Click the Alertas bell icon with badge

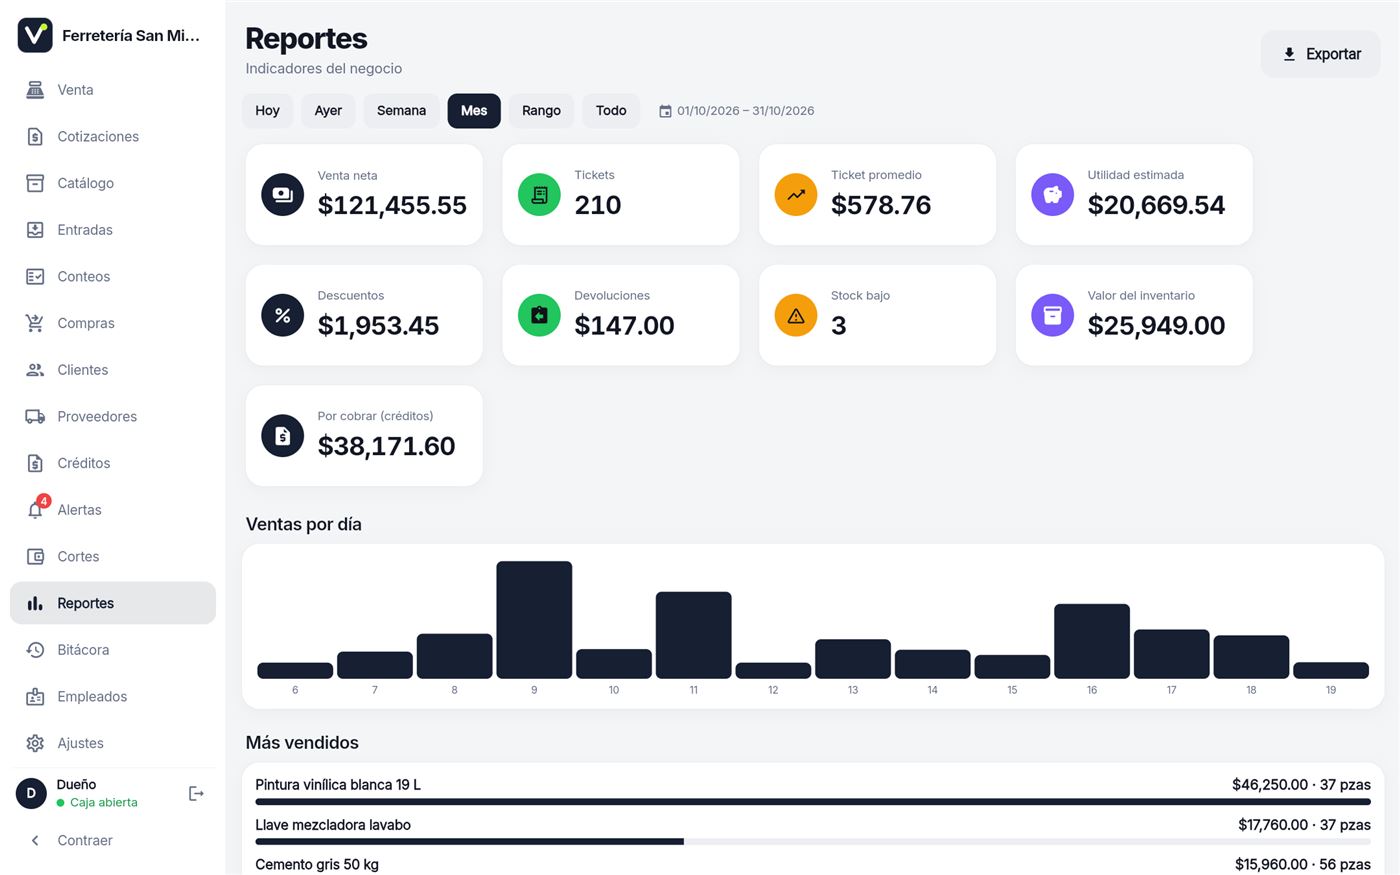[x=37, y=508]
